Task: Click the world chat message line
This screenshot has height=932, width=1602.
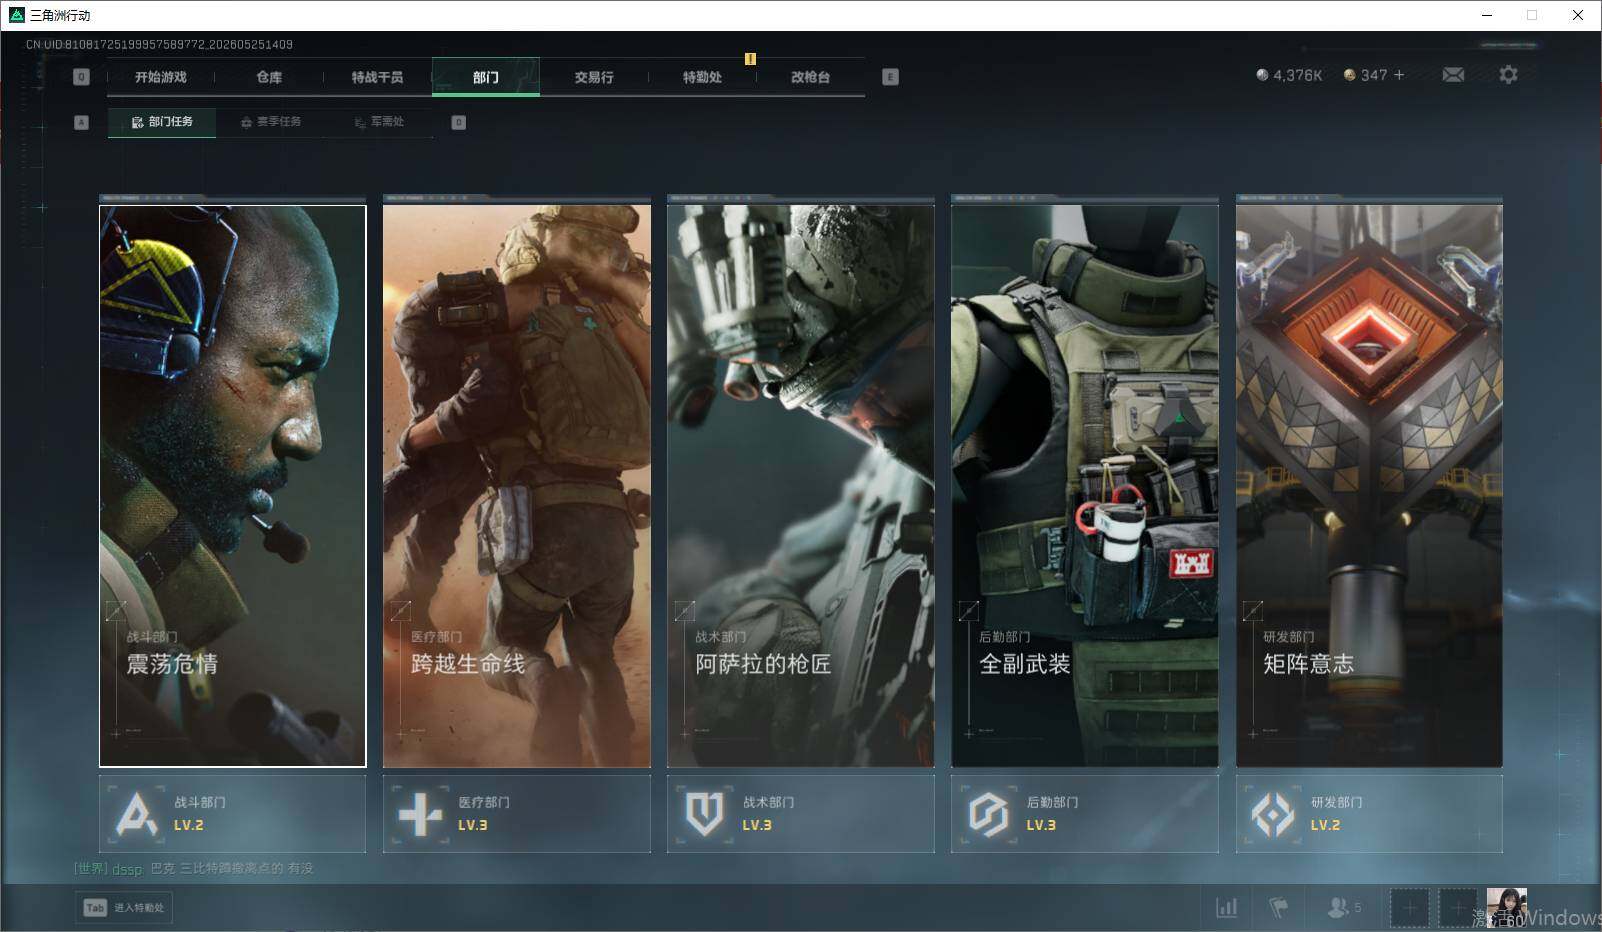Action: (x=194, y=868)
